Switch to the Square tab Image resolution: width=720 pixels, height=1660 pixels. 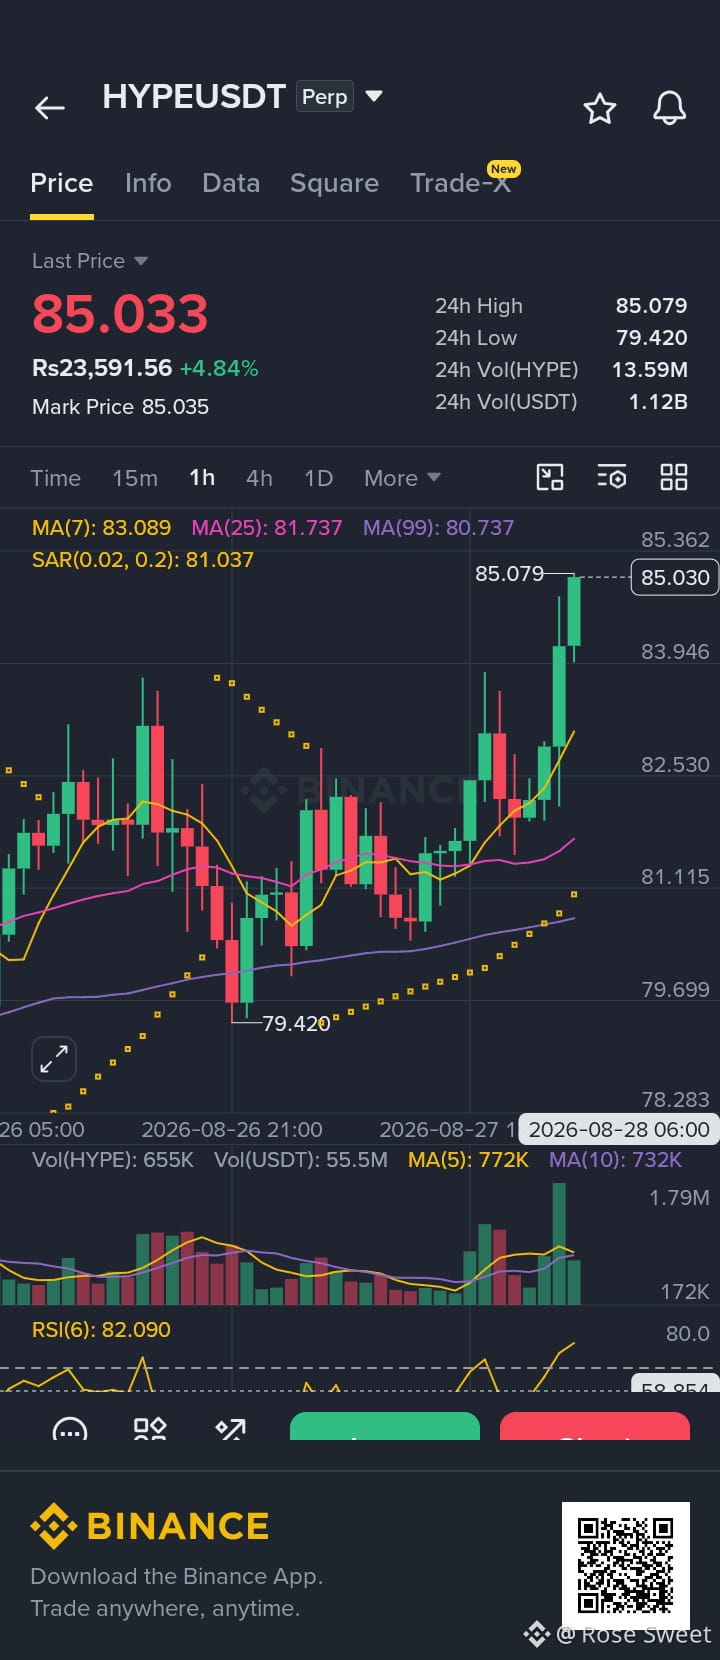334,183
